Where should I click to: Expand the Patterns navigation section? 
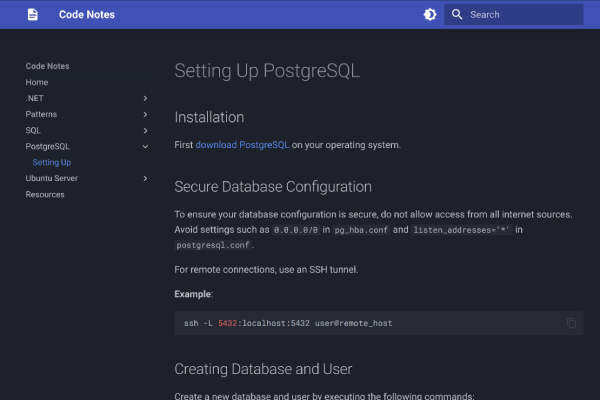click(x=145, y=114)
